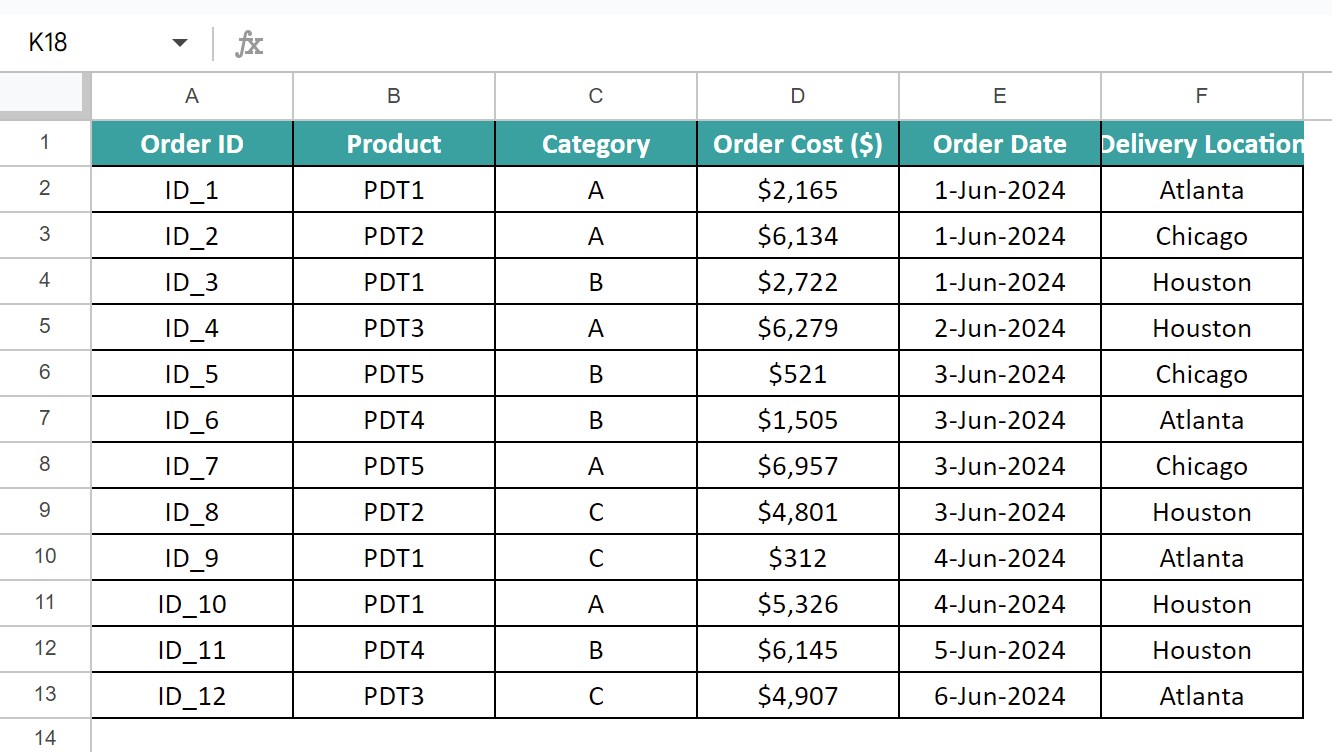Click the Order ID header cell
Screen dimensions: 1332x752
[x=192, y=144]
